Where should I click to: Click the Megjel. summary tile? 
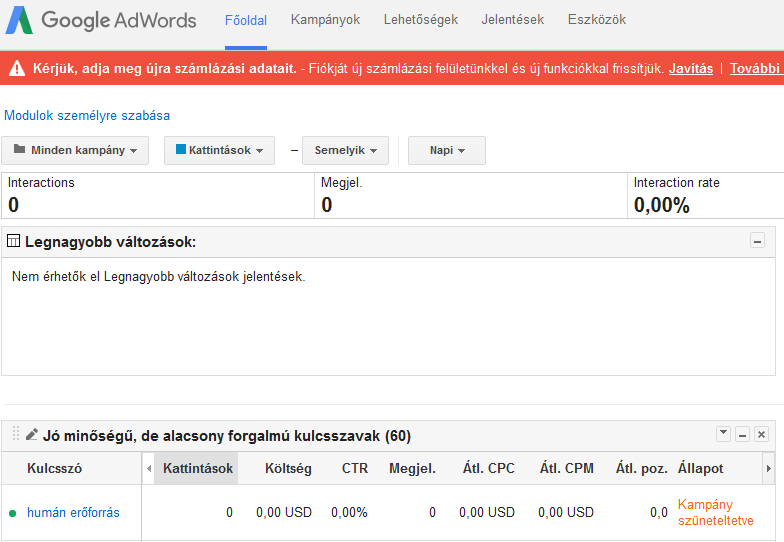pos(470,196)
